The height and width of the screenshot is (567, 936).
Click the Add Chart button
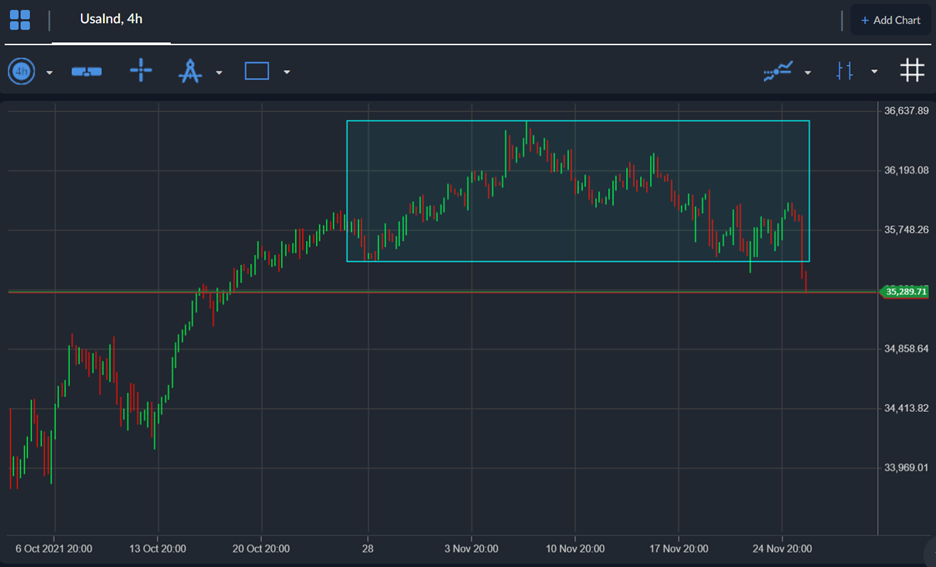click(x=890, y=20)
